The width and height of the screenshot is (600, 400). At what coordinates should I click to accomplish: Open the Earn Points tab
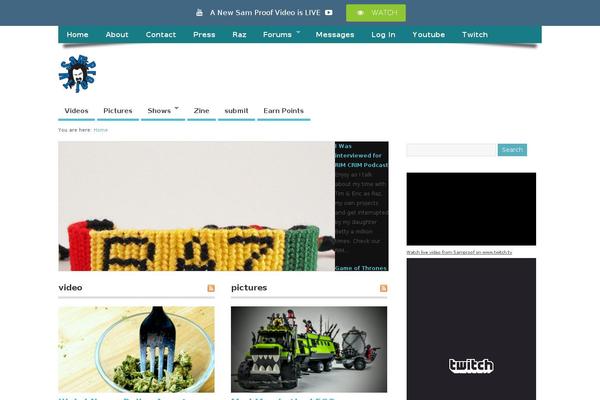(284, 111)
